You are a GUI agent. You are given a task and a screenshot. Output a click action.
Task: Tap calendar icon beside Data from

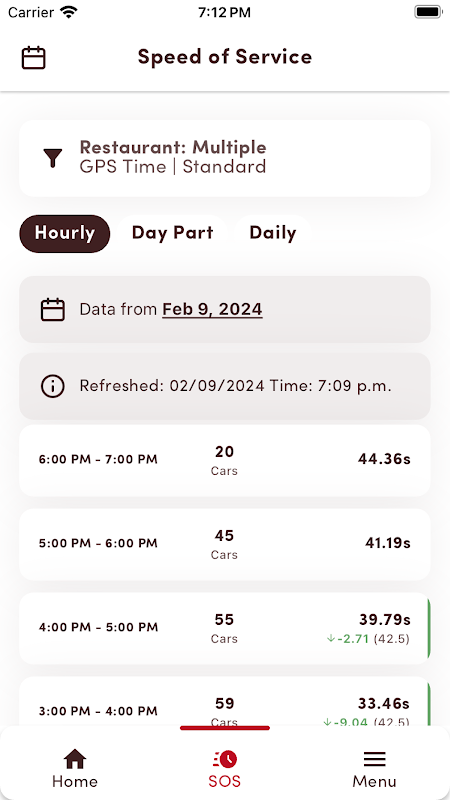(53, 309)
